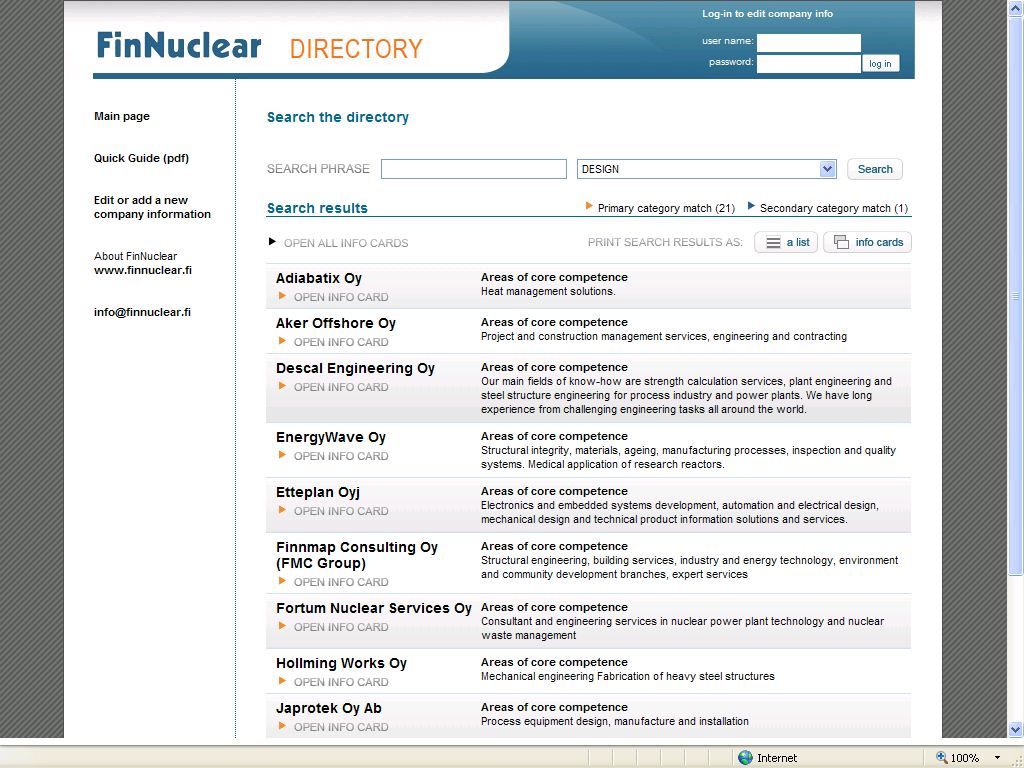The height and width of the screenshot is (768, 1024).
Task: Click the password input field
Action: click(x=808, y=63)
